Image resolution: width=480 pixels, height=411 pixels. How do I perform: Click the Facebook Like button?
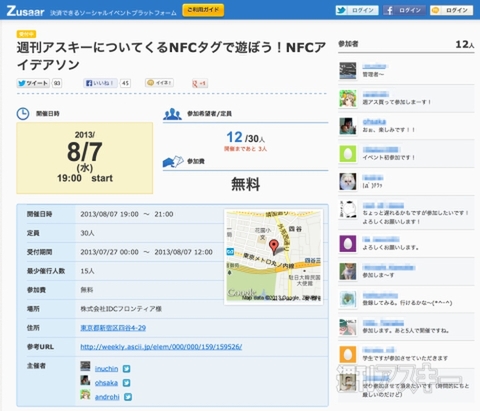tap(100, 83)
